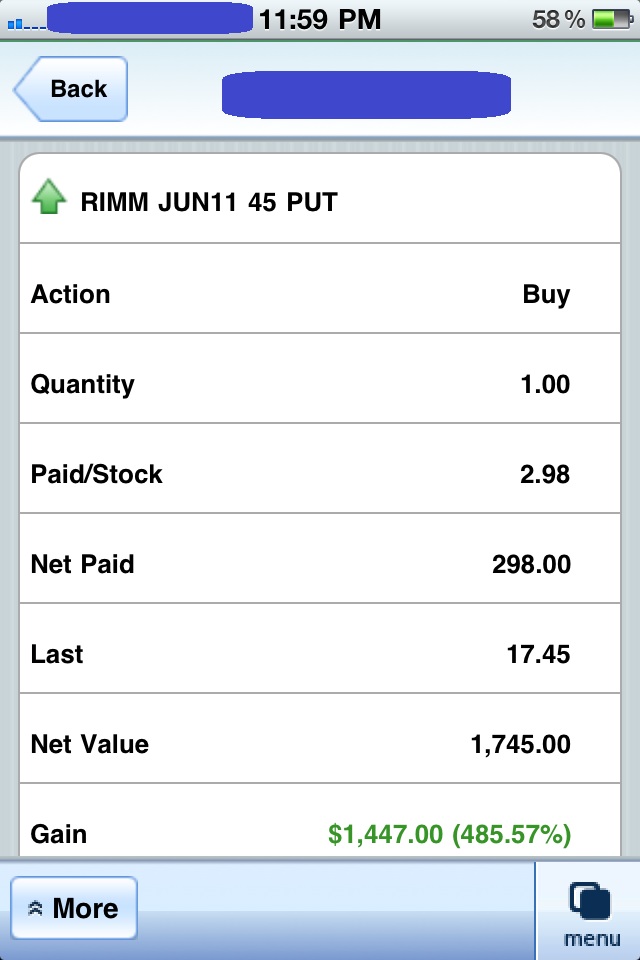Viewport: 640px width, 960px height.
Task: Tap the 2.98 paid price value
Action: [x=545, y=474]
